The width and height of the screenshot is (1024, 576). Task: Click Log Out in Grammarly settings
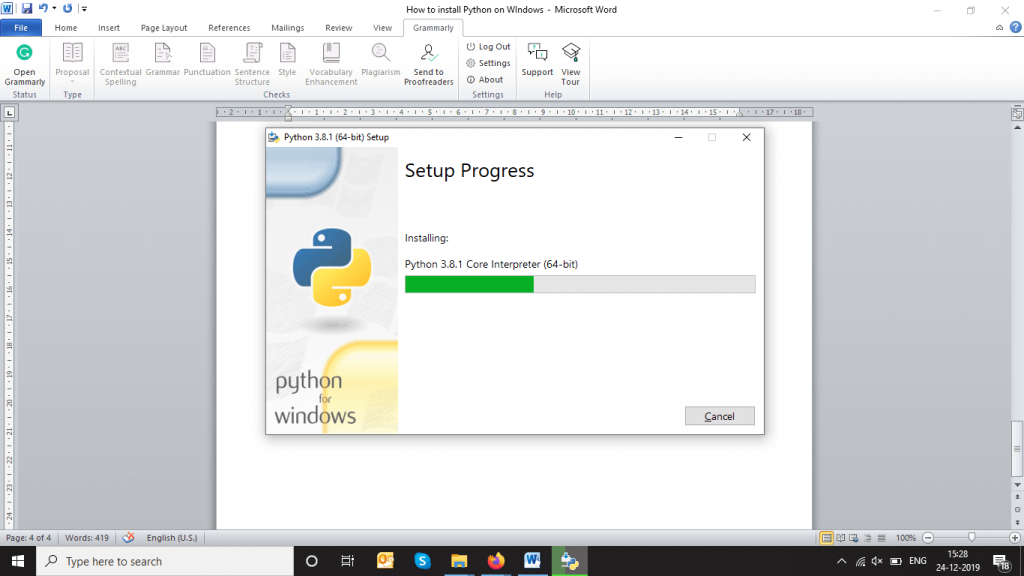[488, 47]
